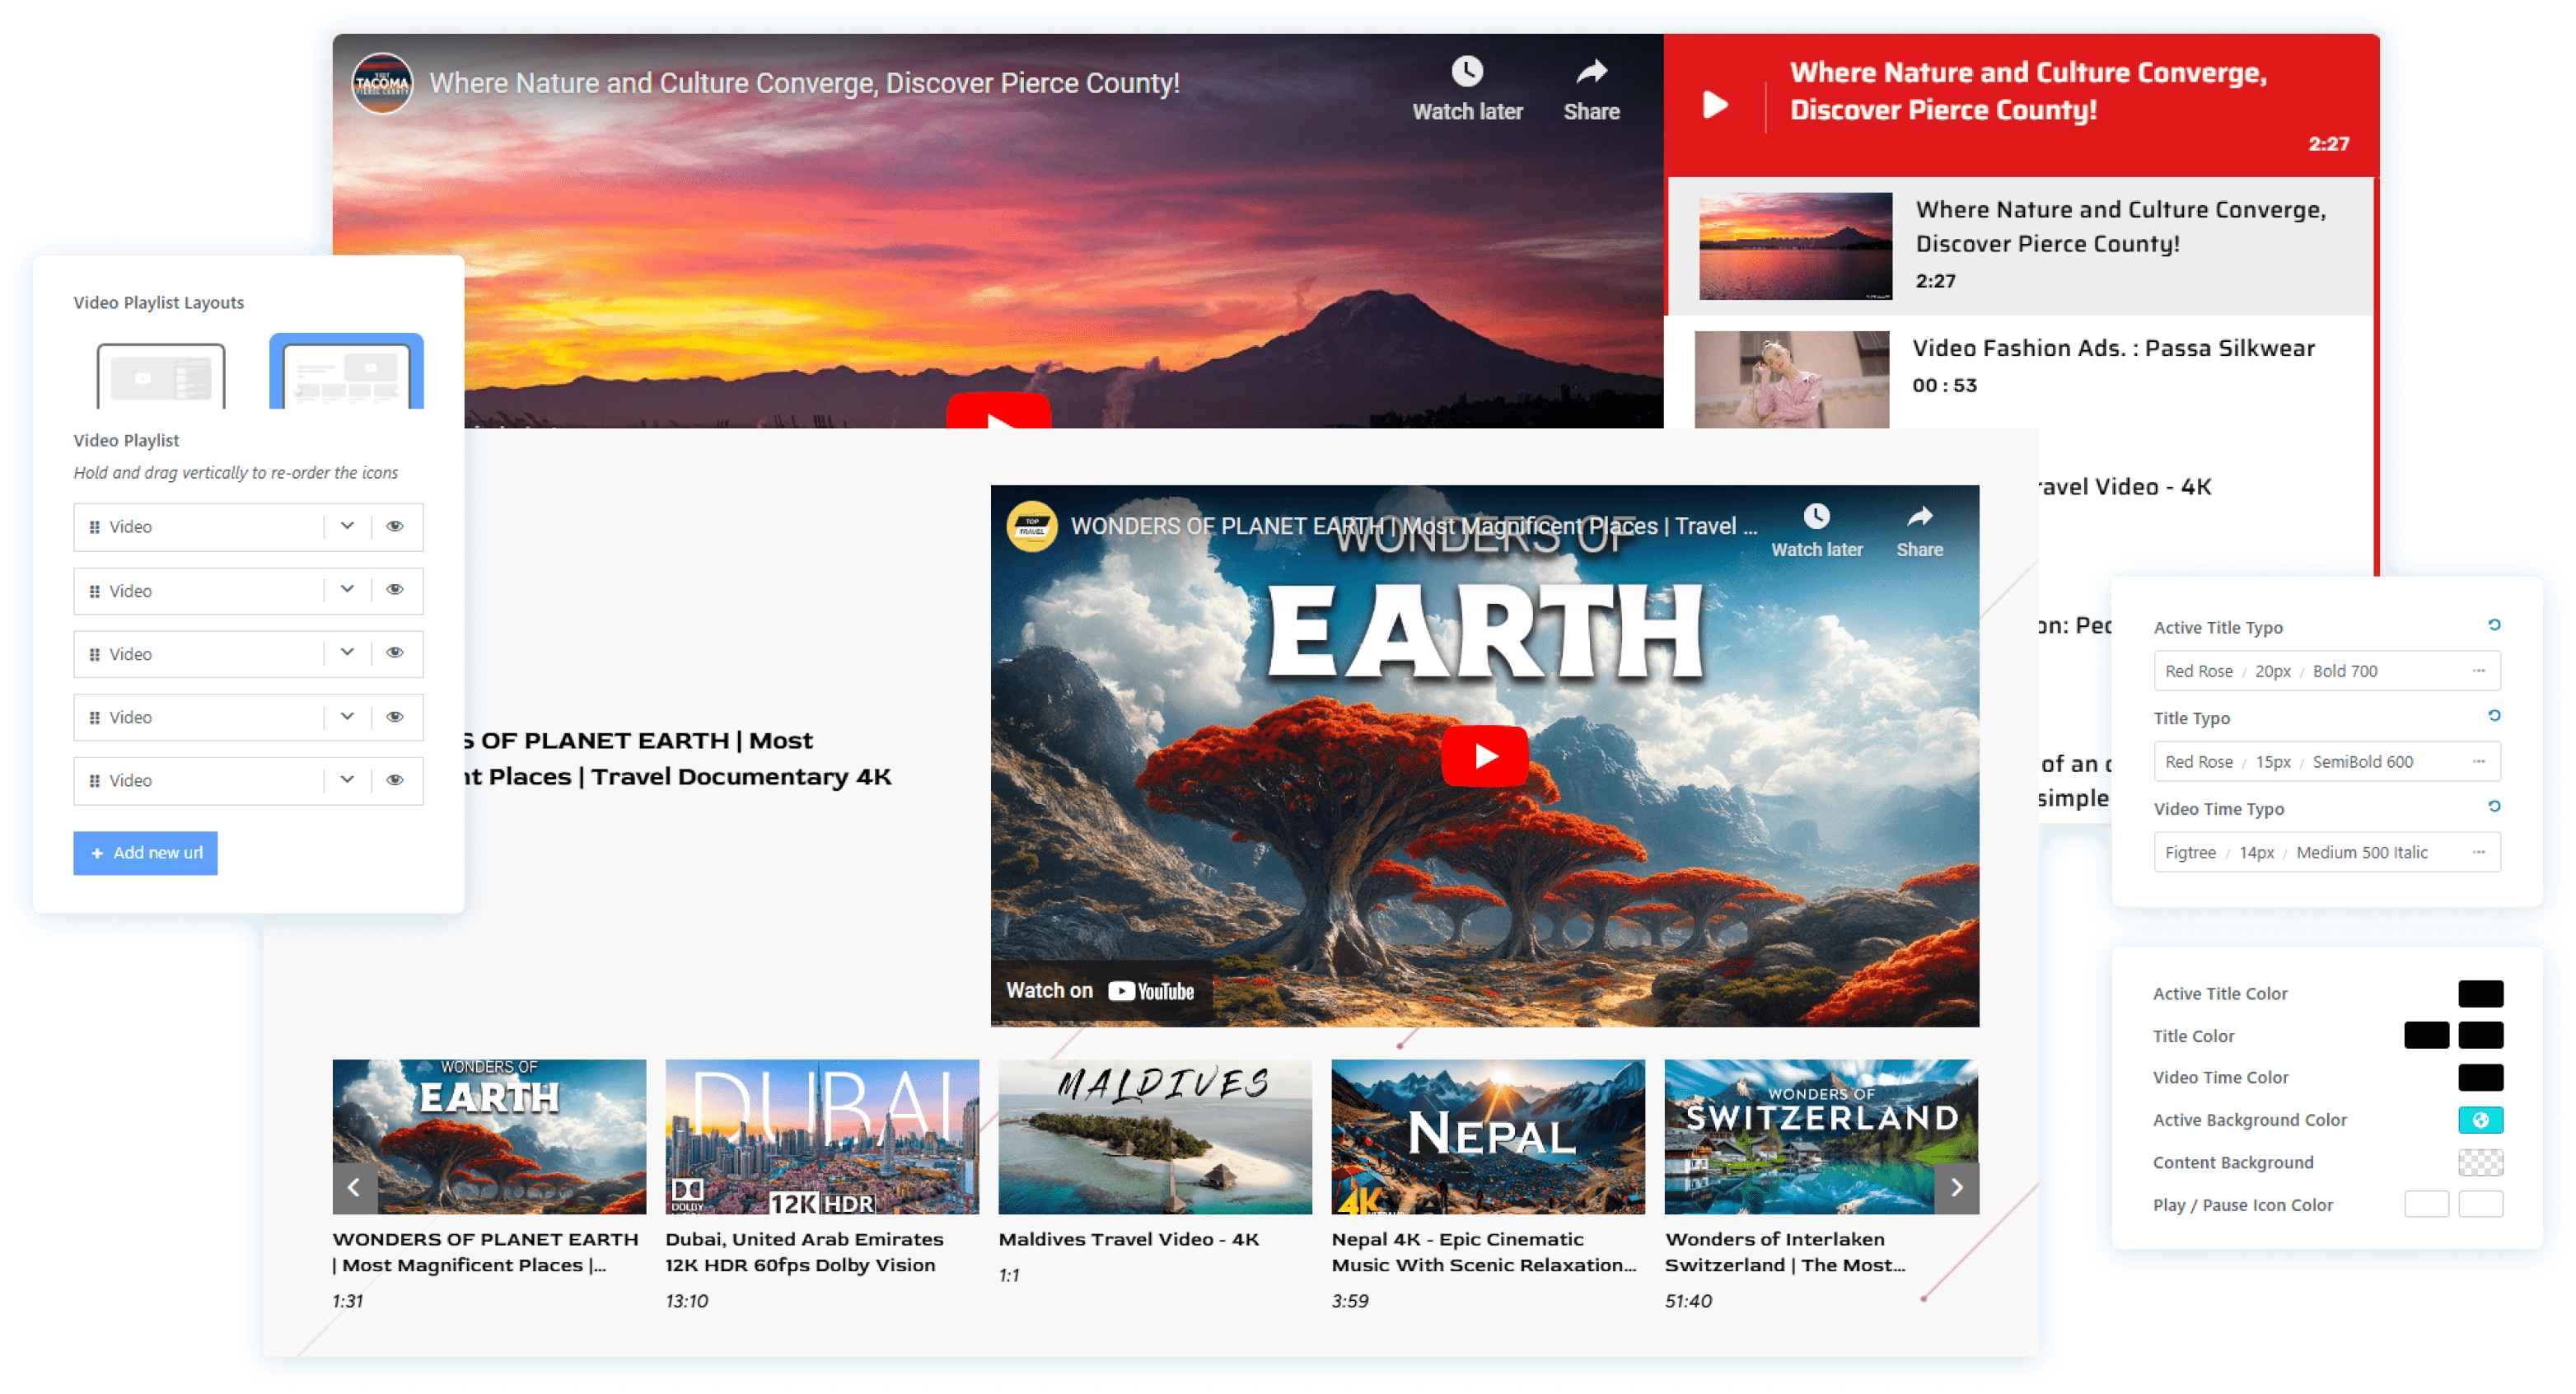Click Active Background Color swatch
The image size is (2576, 1394).
coord(2480,1120)
